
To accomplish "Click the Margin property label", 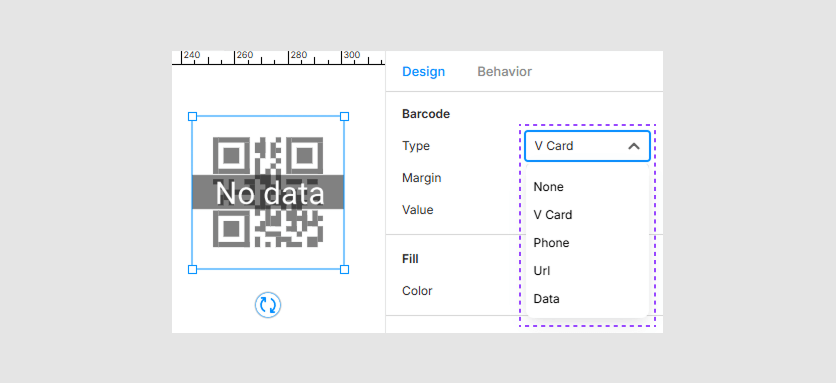I will click(x=422, y=178).
